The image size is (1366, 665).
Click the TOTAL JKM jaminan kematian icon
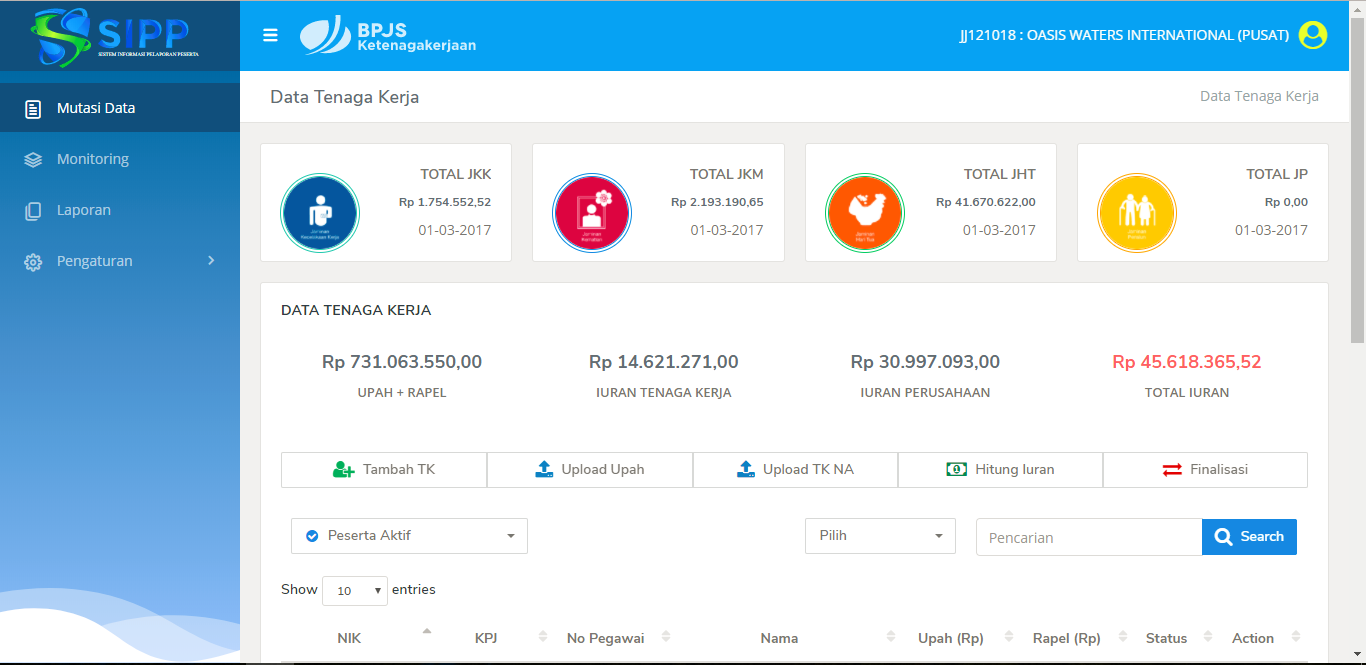pyautogui.click(x=592, y=212)
